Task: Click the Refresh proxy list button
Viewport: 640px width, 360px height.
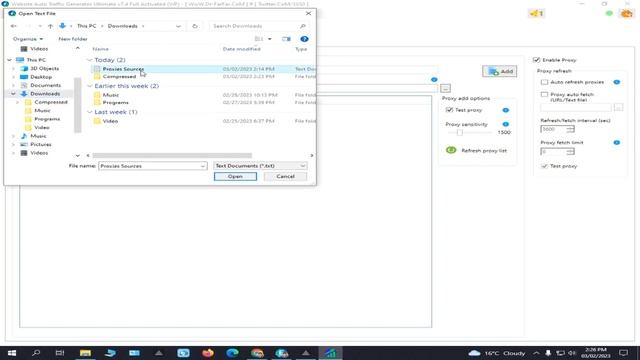Action: tap(476, 151)
